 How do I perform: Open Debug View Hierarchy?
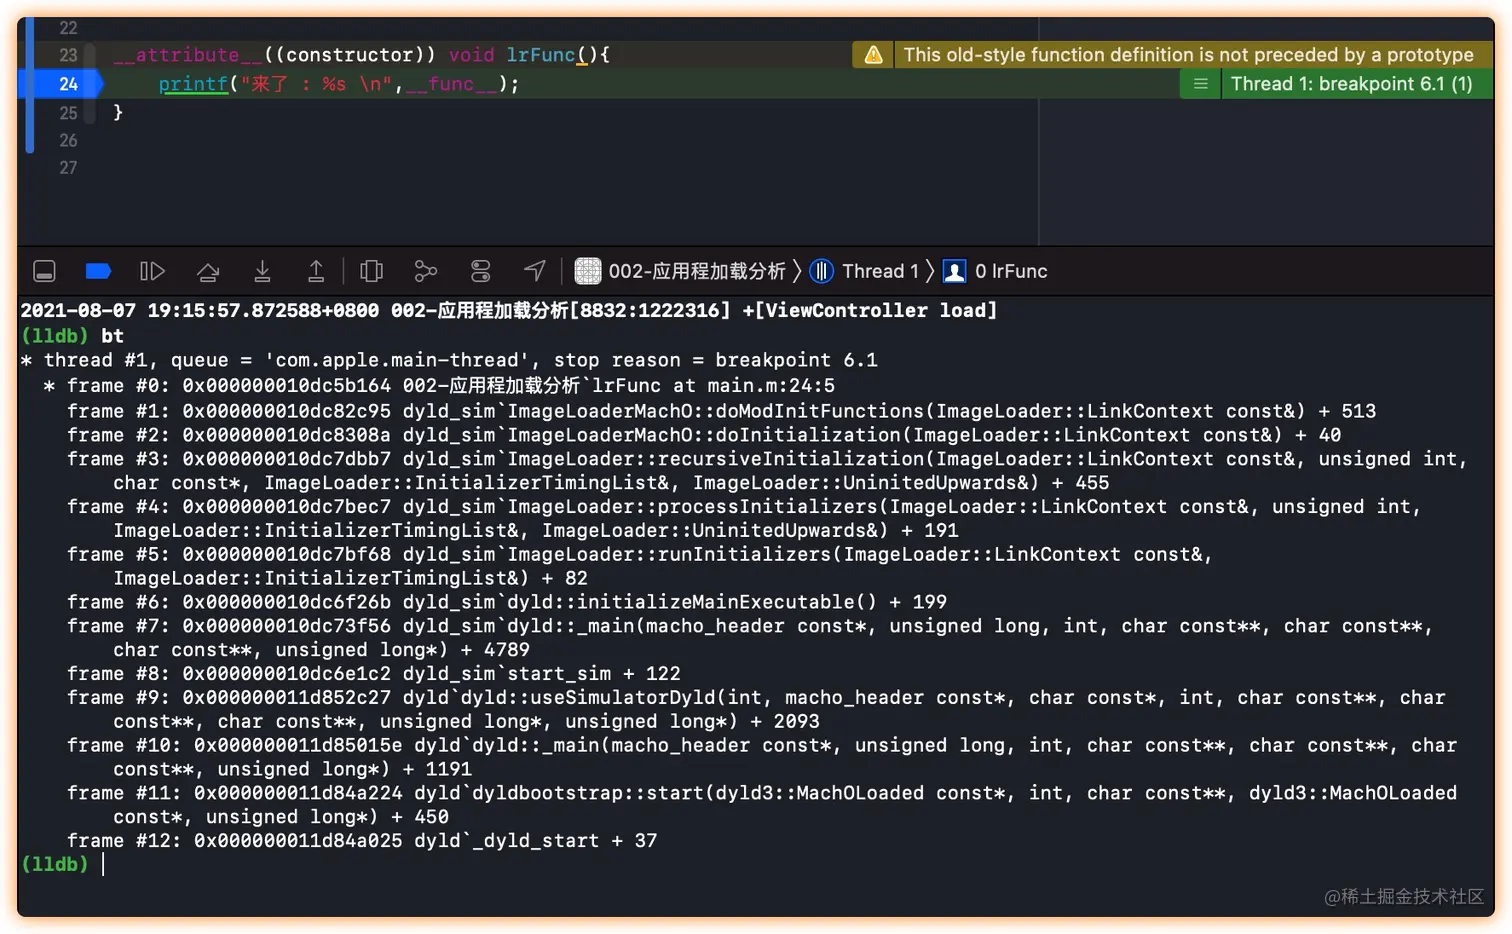[371, 271]
